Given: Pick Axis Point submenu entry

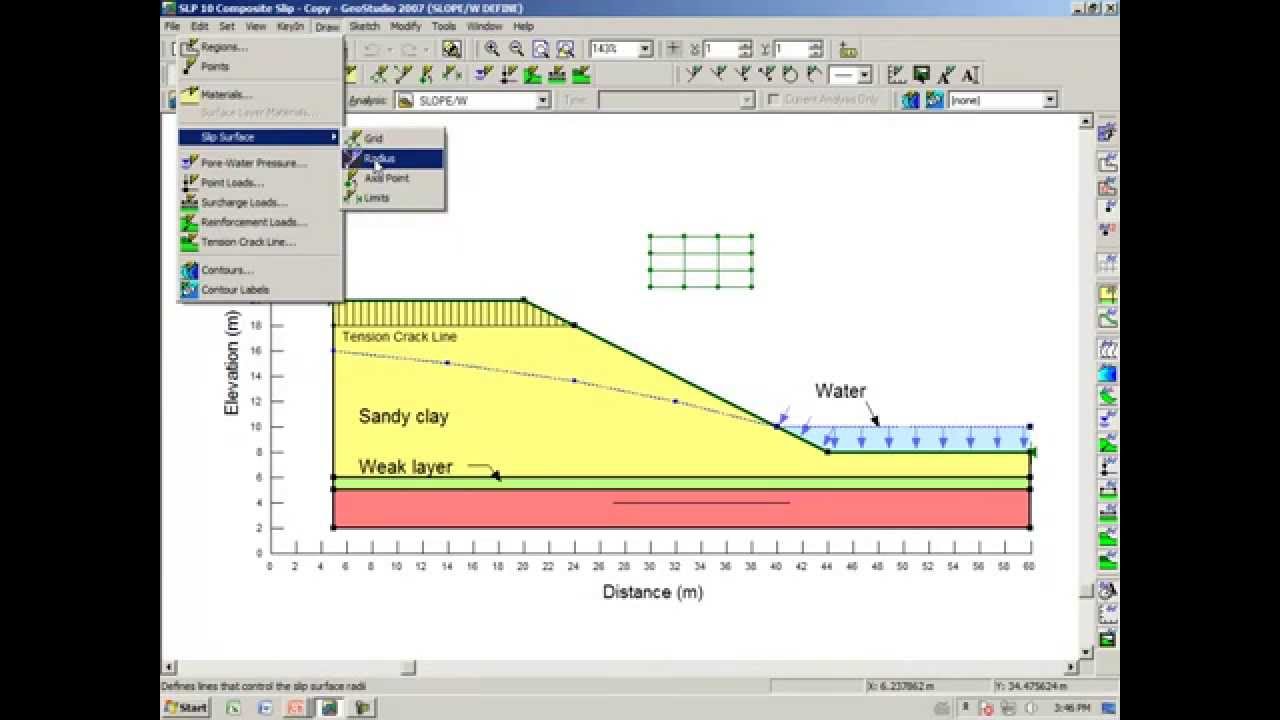Looking at the screenshot, I should tap(393, 178).
